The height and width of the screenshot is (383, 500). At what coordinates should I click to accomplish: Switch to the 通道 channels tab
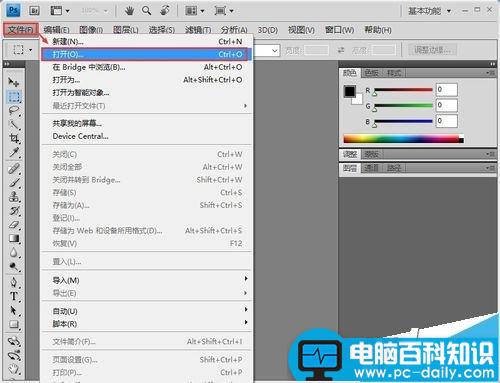371,168
